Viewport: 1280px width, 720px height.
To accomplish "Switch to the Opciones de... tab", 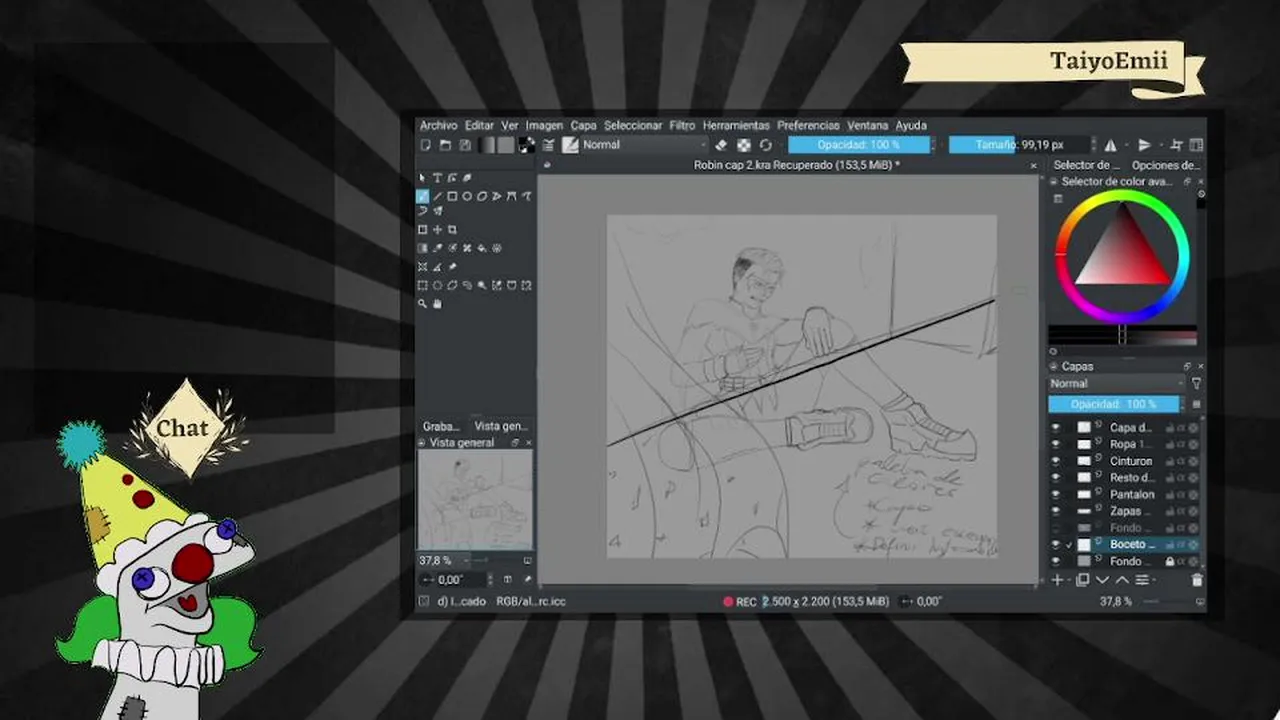I will tap(1164, 165).
